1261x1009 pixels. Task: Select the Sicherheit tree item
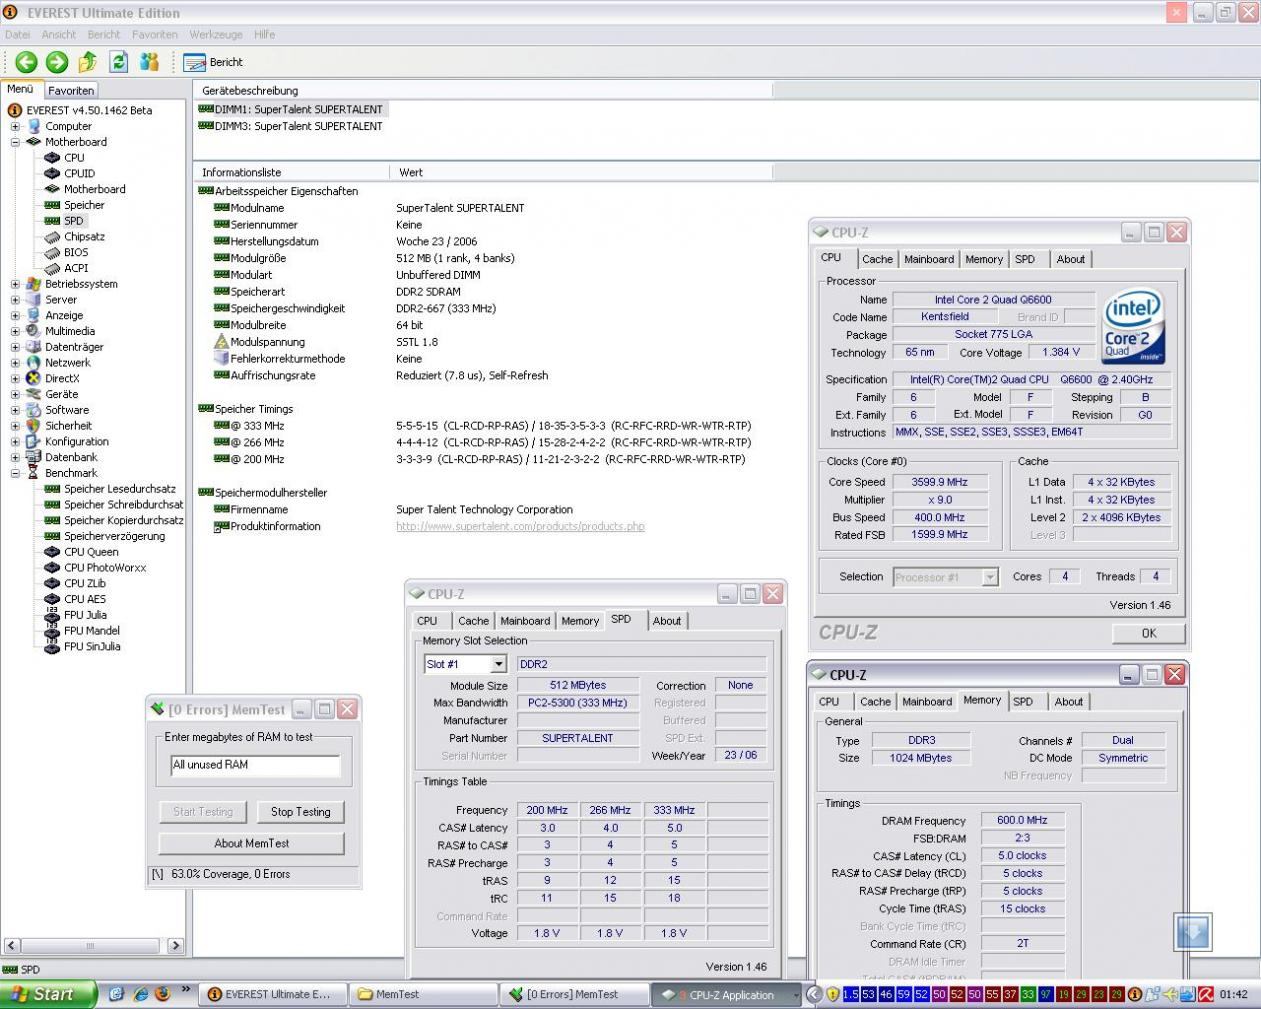point(69,425)
